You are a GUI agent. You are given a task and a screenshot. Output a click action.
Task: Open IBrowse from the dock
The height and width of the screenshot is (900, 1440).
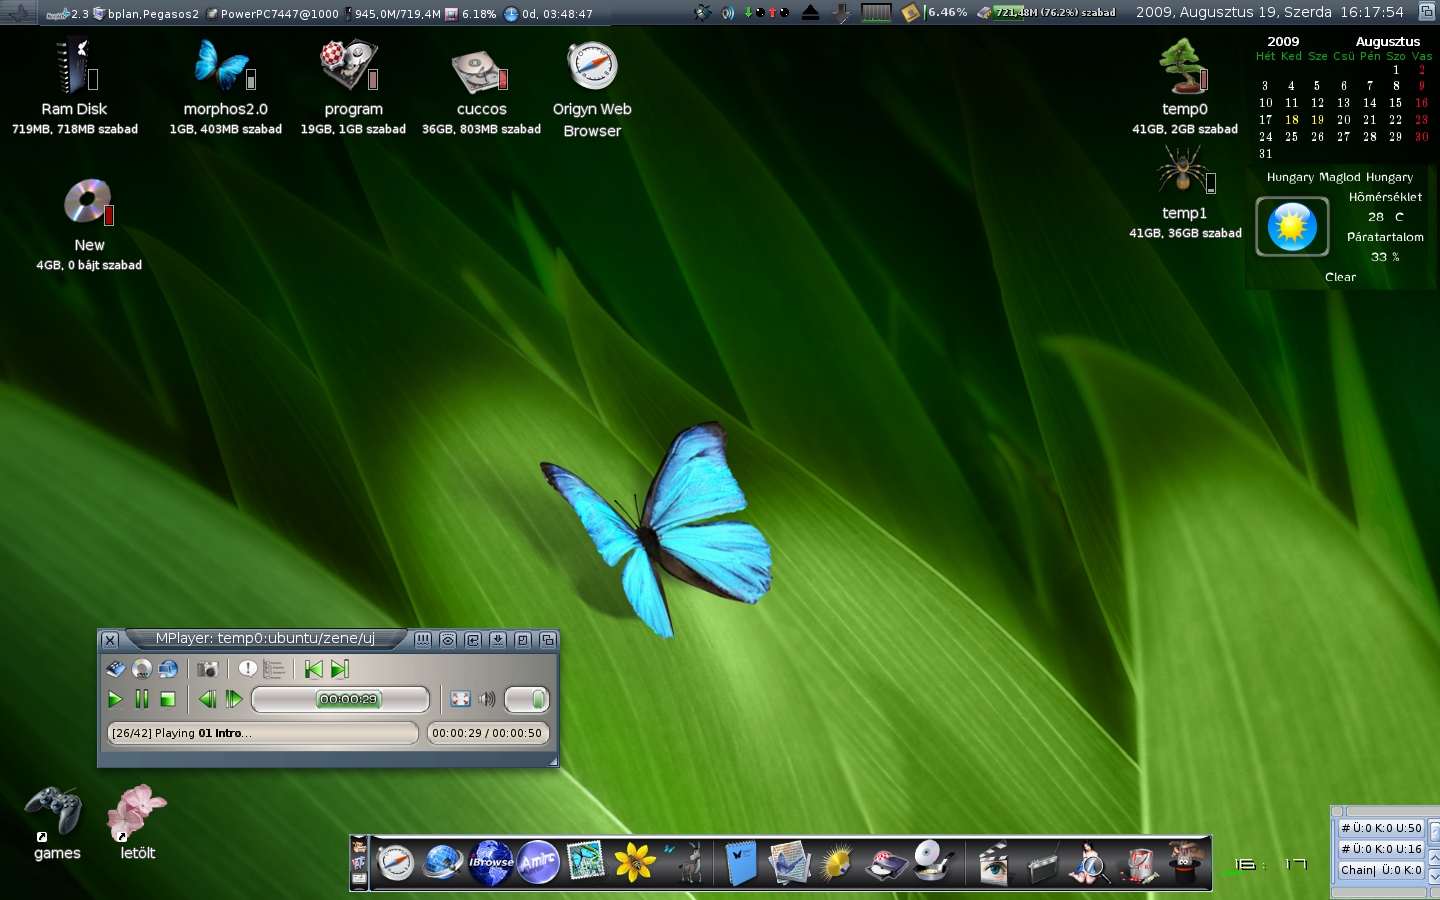[x=490, y=861]
